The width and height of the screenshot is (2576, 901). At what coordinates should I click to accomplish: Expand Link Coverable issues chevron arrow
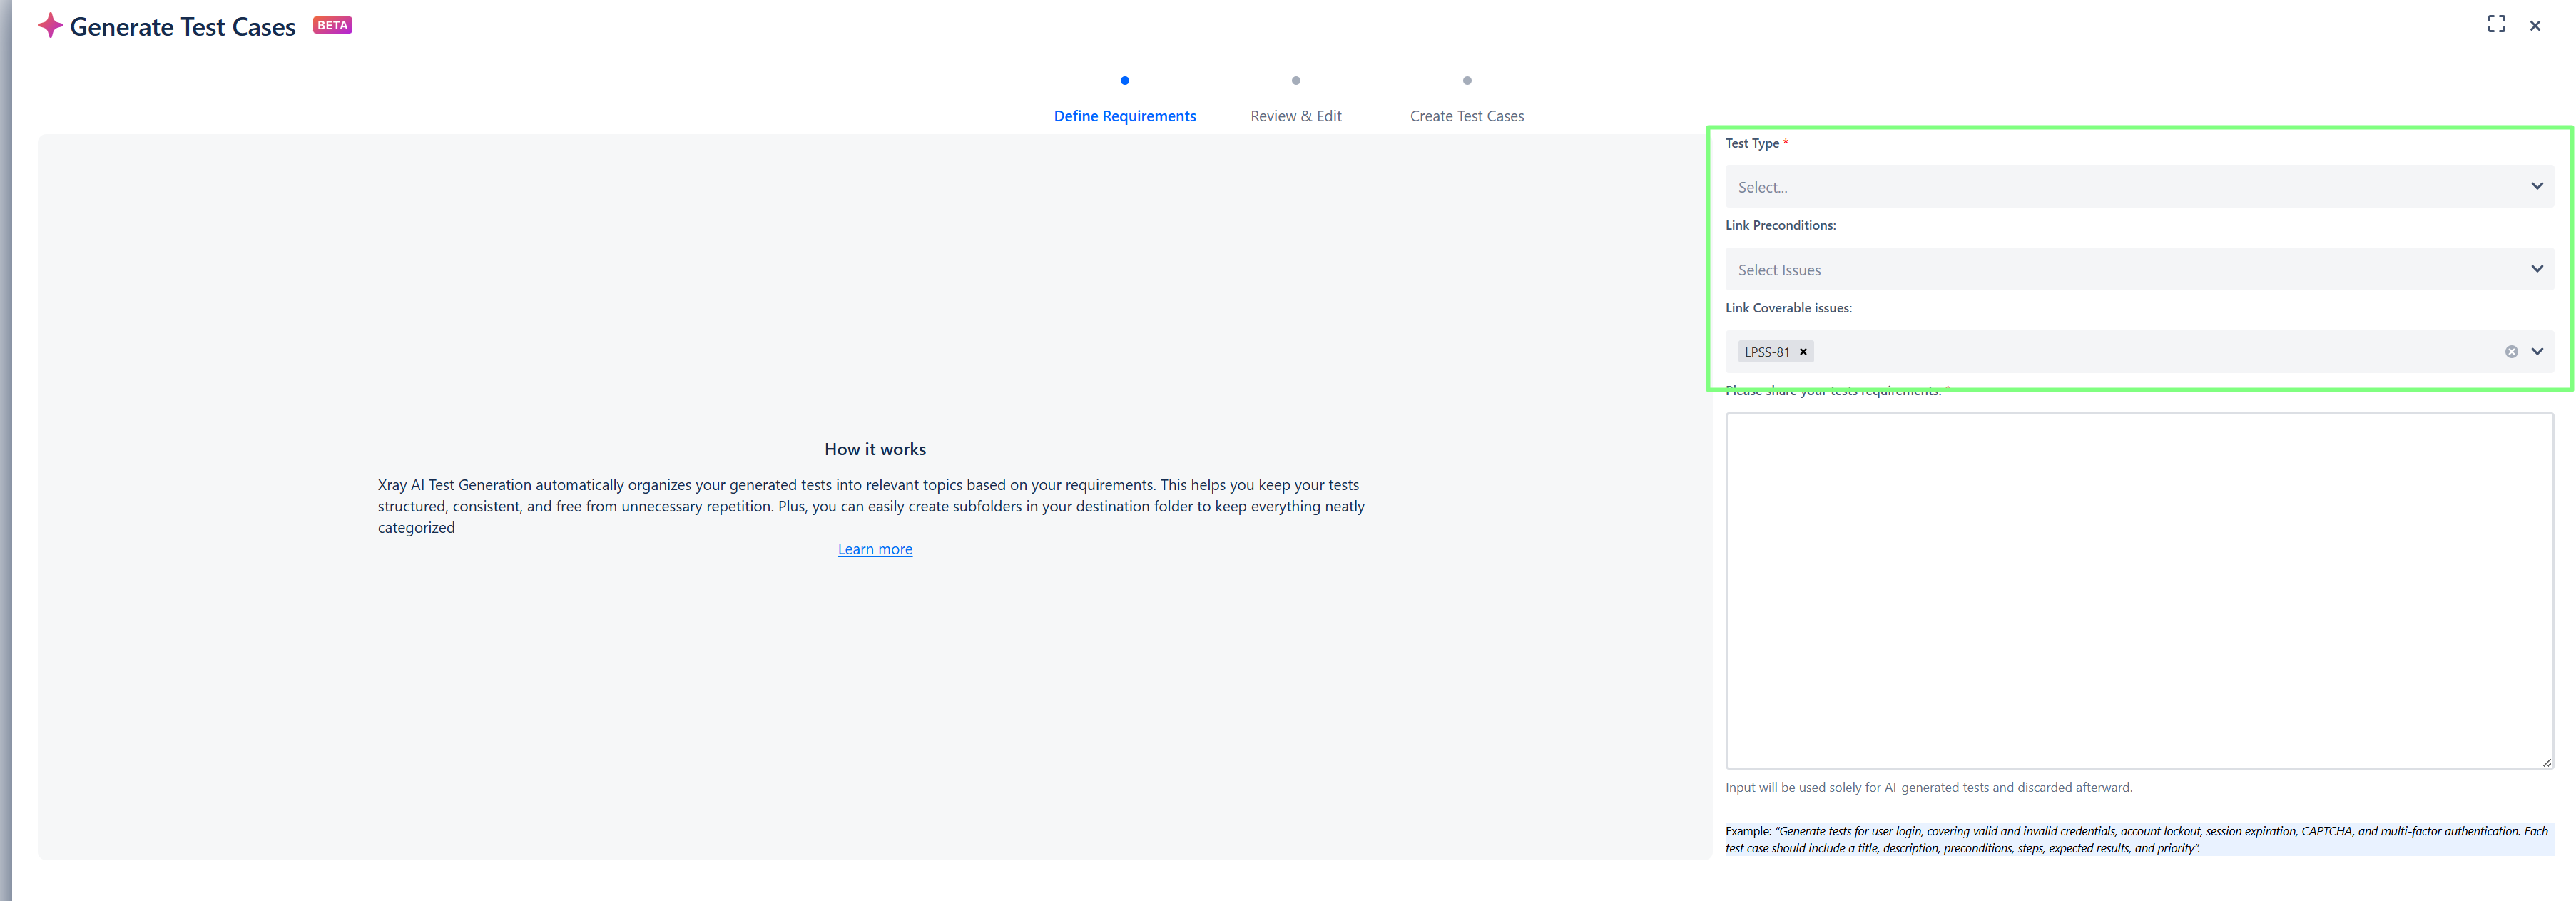pos(2537,352)
